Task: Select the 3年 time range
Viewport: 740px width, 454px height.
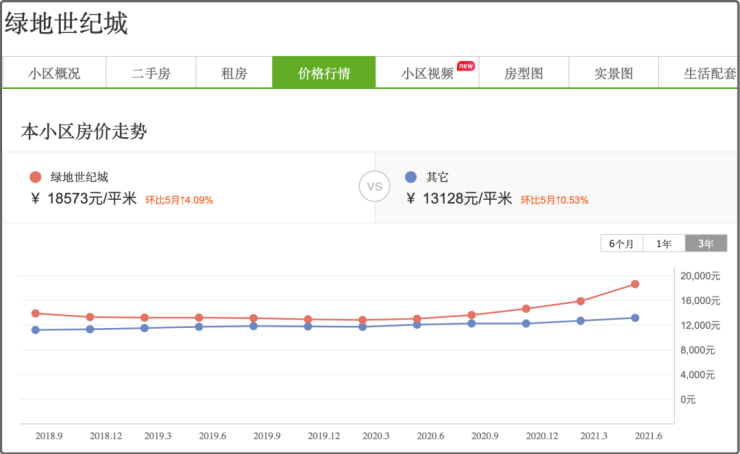Action: coord(706,243)
